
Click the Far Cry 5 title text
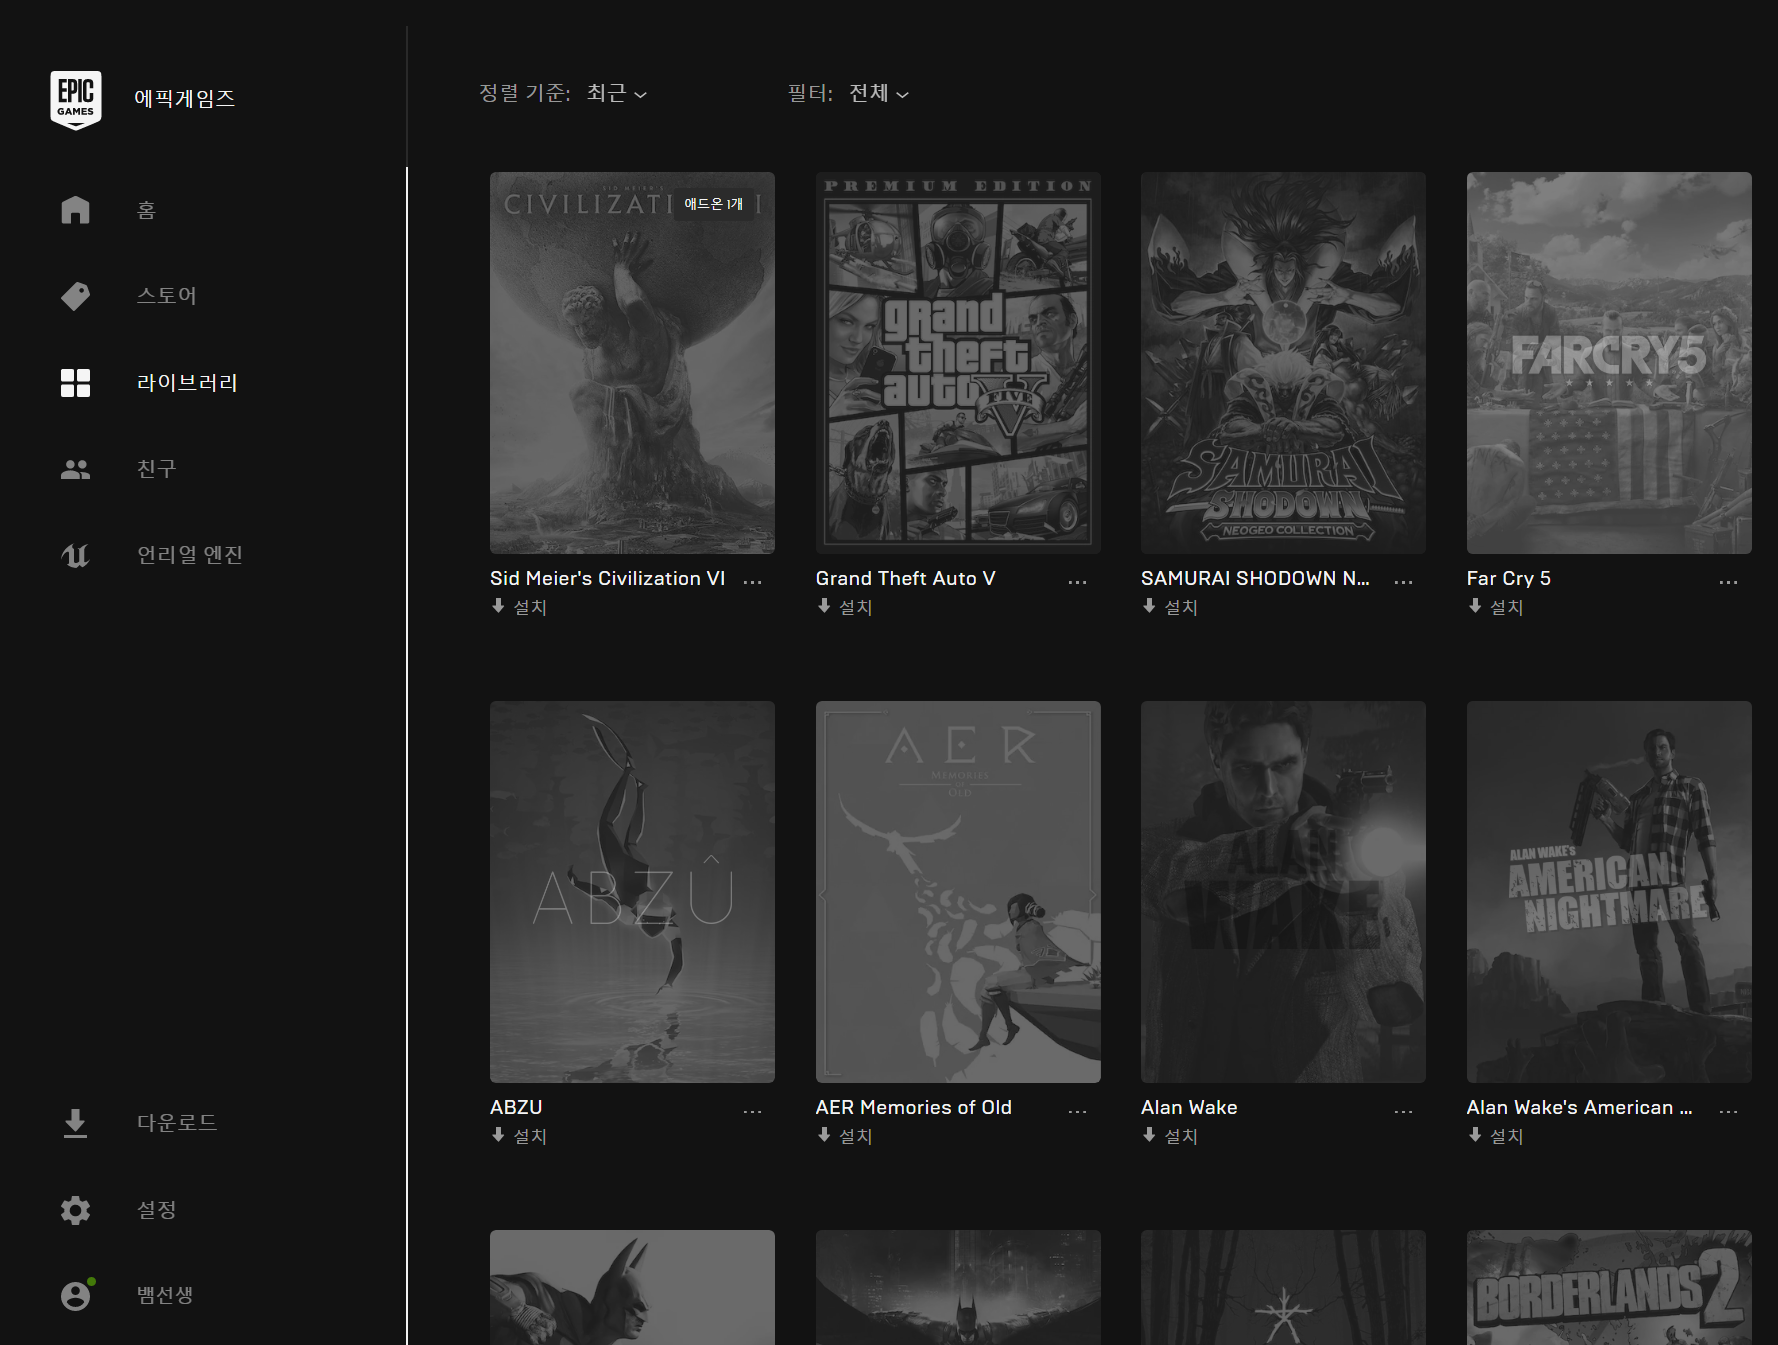point(1508,578)
